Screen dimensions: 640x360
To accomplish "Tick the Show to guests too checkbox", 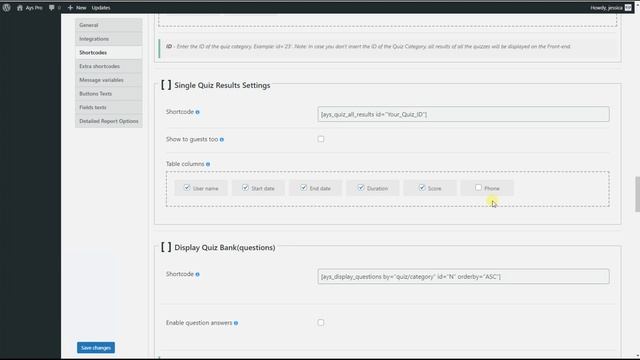I will pos(321,139).
